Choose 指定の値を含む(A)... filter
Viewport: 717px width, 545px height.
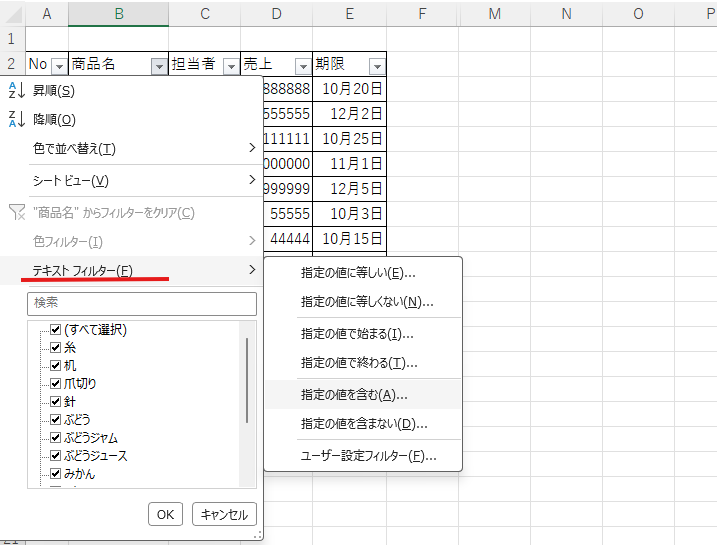click(364, 395)
